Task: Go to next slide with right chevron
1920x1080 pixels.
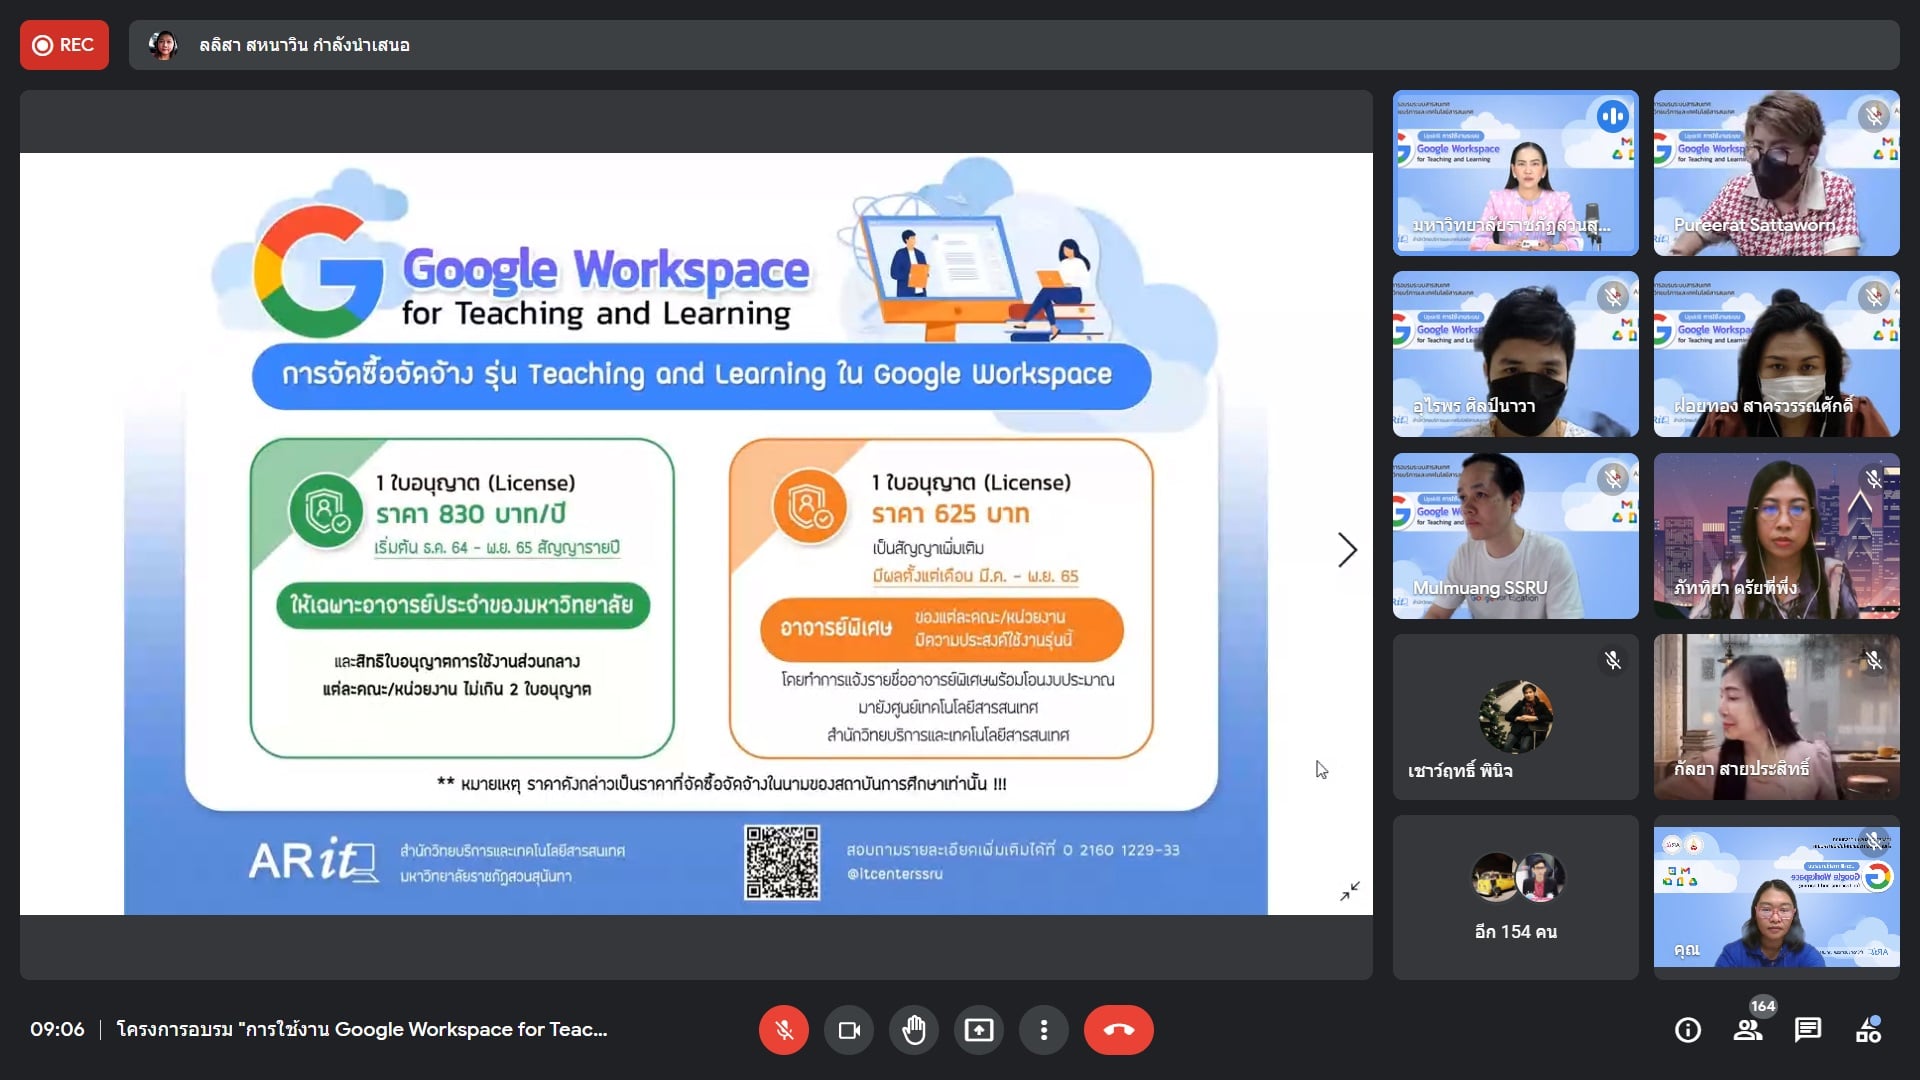Action: pos(1347,550)
